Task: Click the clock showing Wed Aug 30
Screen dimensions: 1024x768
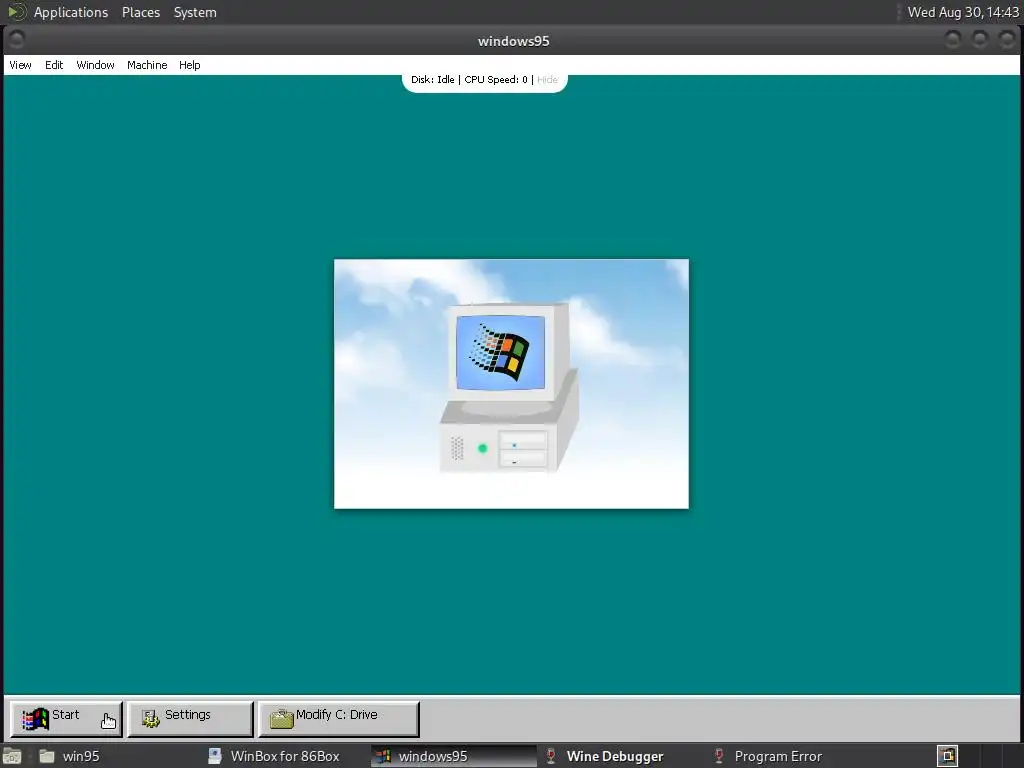Action: click(x=963, y=12)
